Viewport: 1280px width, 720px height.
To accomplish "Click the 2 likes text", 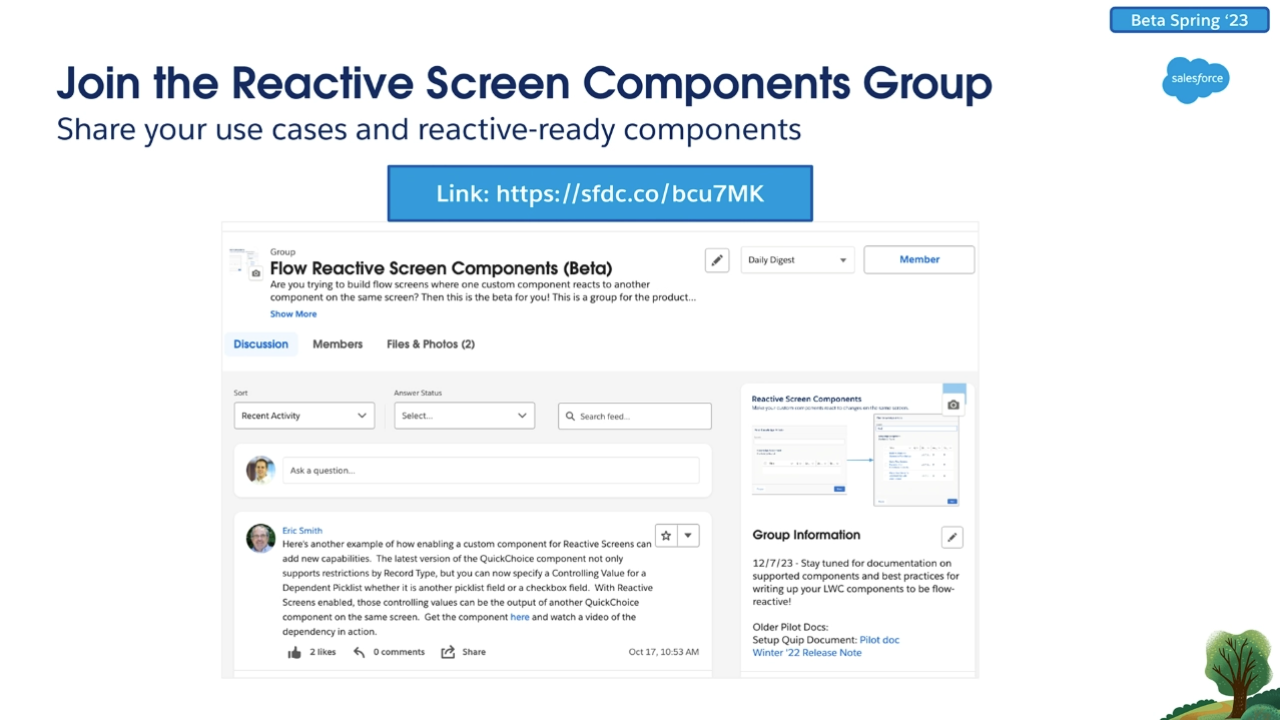I will tap(323, 652).
